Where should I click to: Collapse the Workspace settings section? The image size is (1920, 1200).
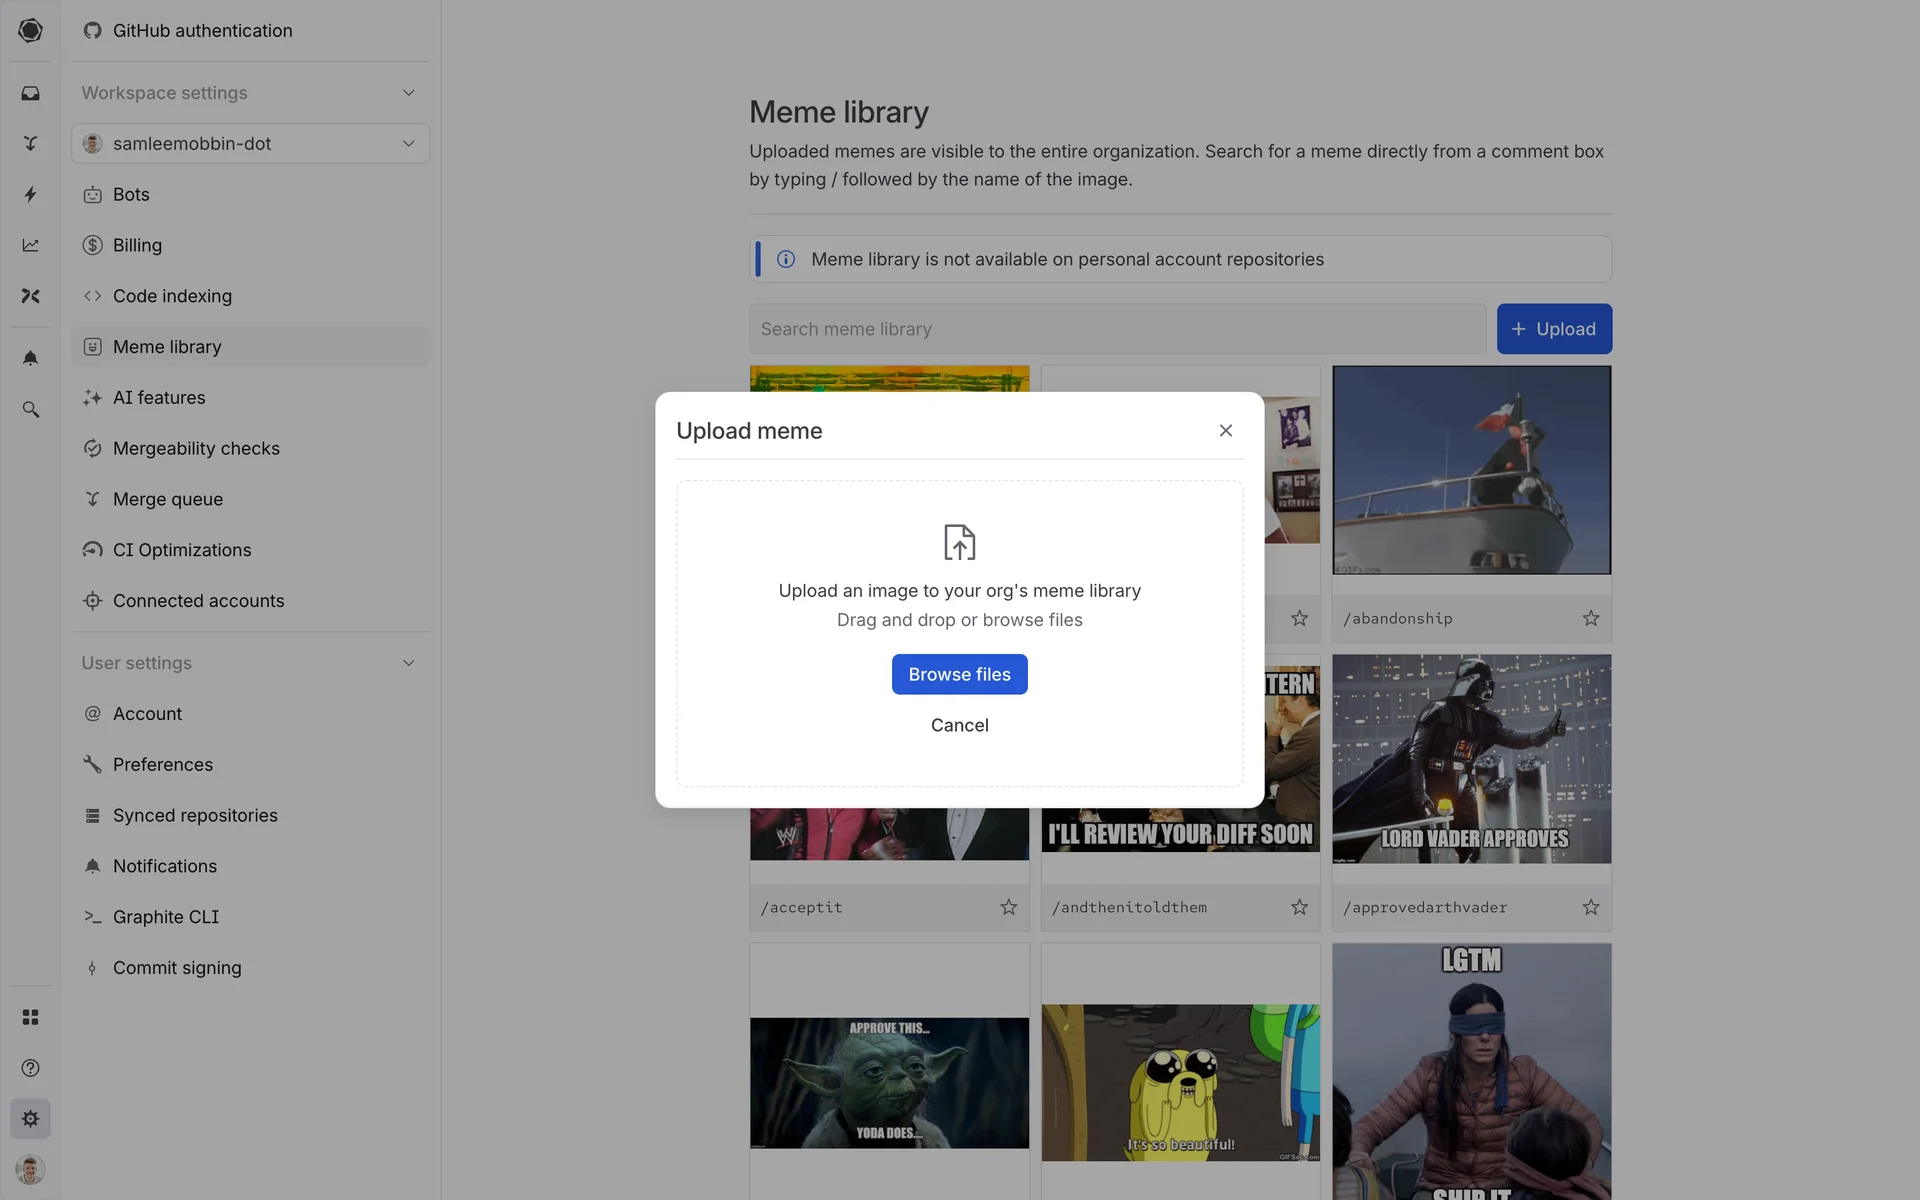click(408, 93)
